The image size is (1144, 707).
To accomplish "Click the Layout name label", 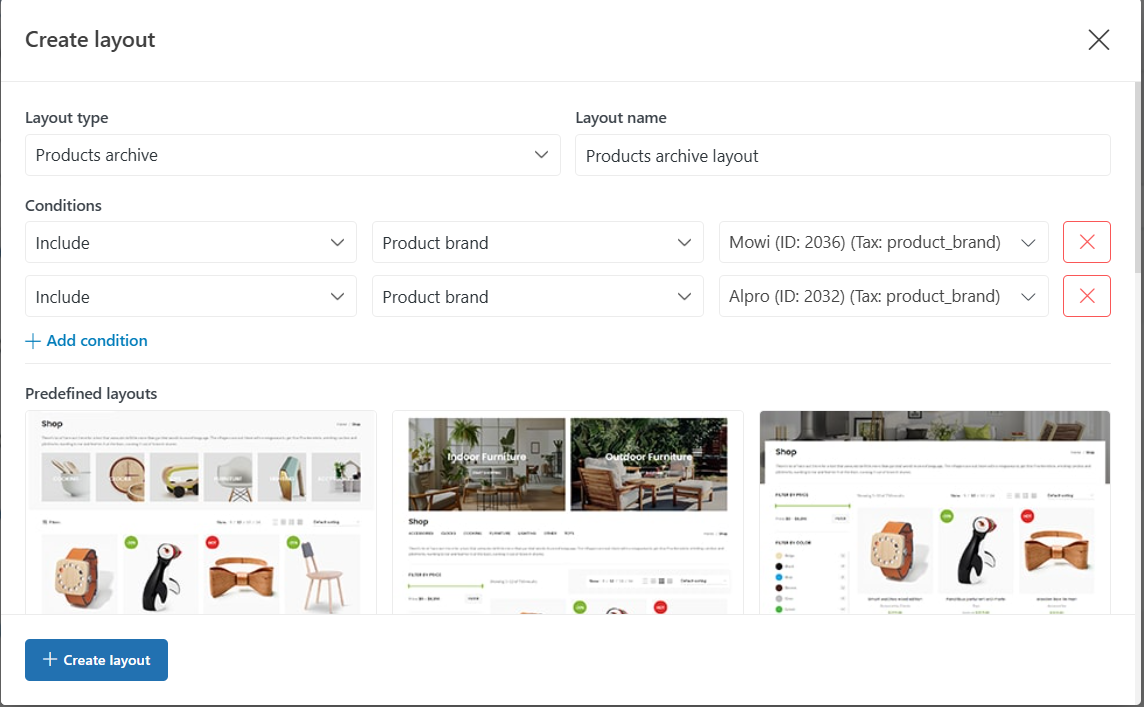I will tap(621, 117).
